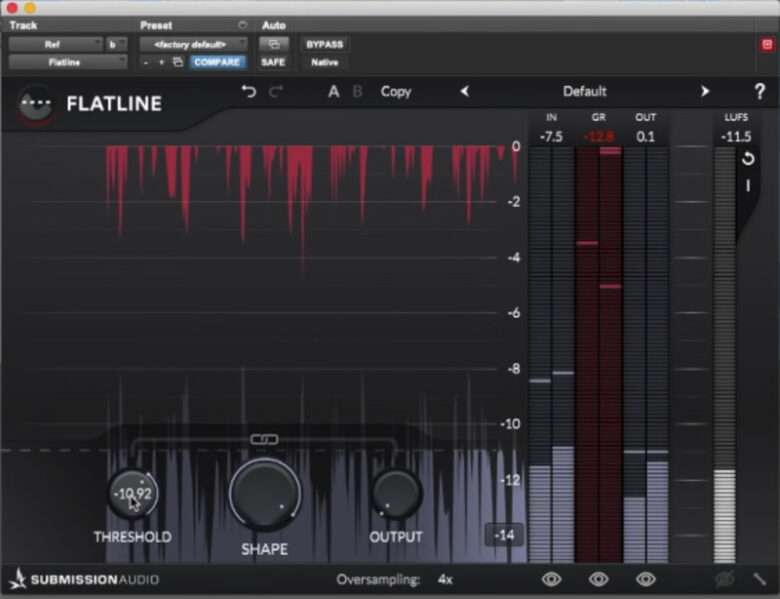
Task: Copy settings with the Copy button
Action: click(396, 92)
